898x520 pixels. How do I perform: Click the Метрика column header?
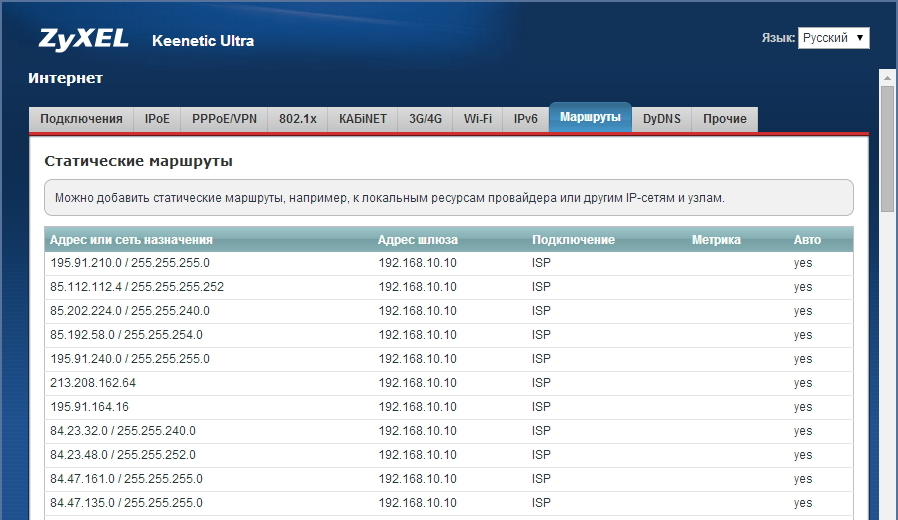715,240
